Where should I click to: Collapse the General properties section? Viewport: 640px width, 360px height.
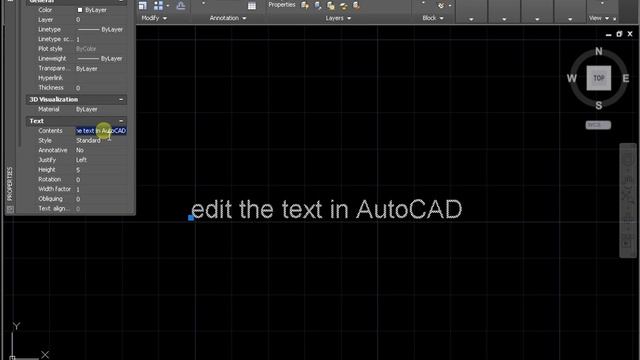pyautogui.click(x=121, y=1)
